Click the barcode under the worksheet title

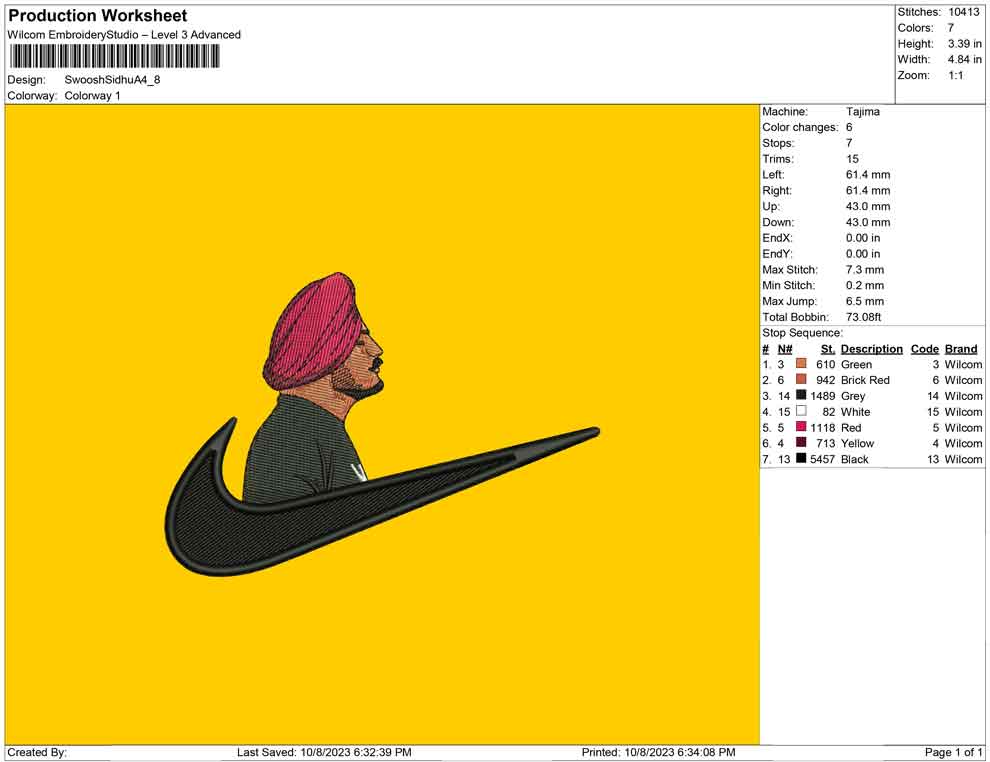pos(114,56)
